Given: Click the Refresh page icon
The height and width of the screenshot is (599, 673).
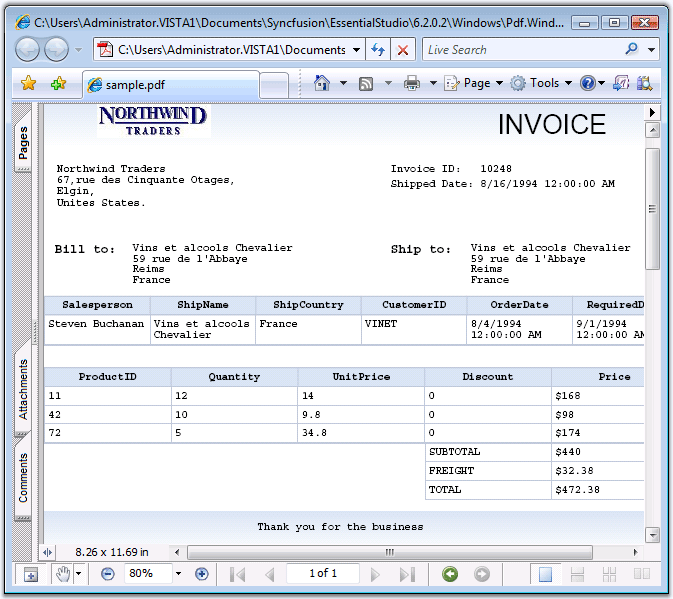Looking at the screenshot, I should pos(378,50).
